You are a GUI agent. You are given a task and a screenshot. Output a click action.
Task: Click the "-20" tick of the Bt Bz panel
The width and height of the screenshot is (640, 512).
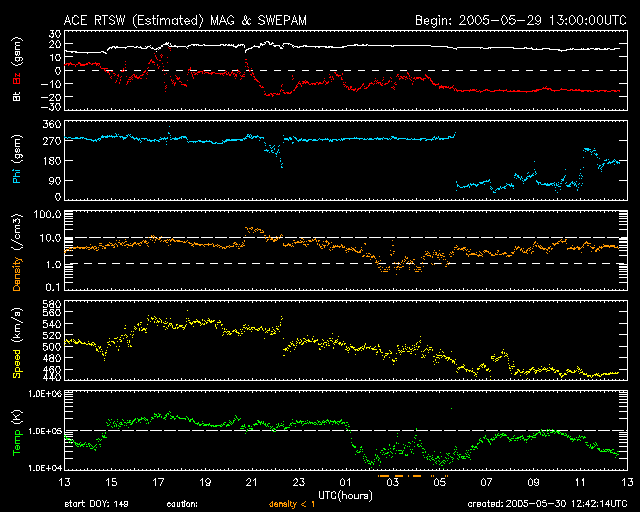[51, 97]
